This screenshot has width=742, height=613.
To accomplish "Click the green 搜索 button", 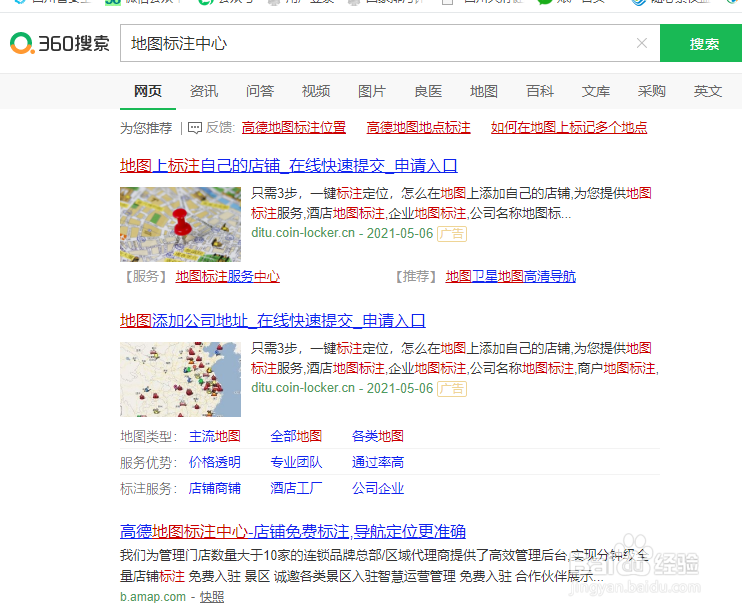I will 702,44.
